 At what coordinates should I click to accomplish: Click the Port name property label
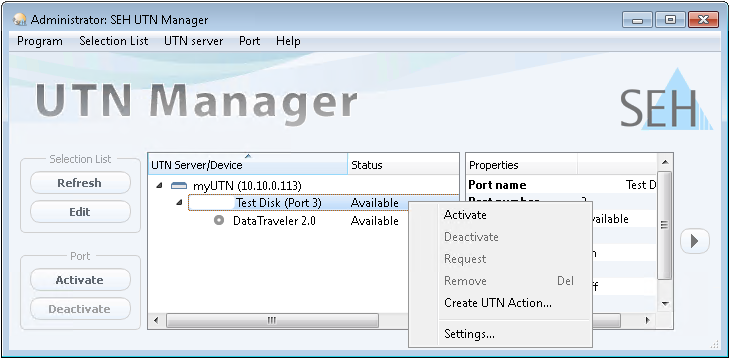[497, 185]
